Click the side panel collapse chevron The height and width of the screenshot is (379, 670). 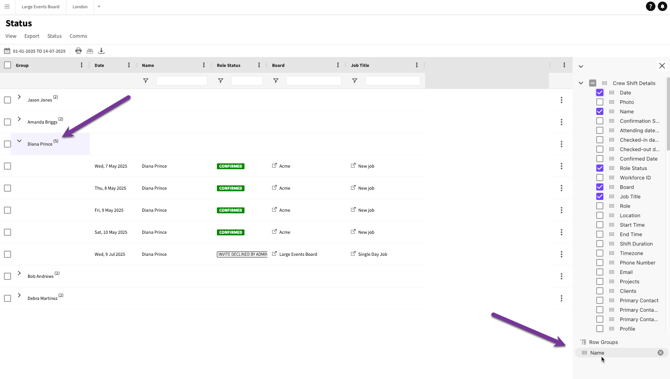(x=581, y=66)
